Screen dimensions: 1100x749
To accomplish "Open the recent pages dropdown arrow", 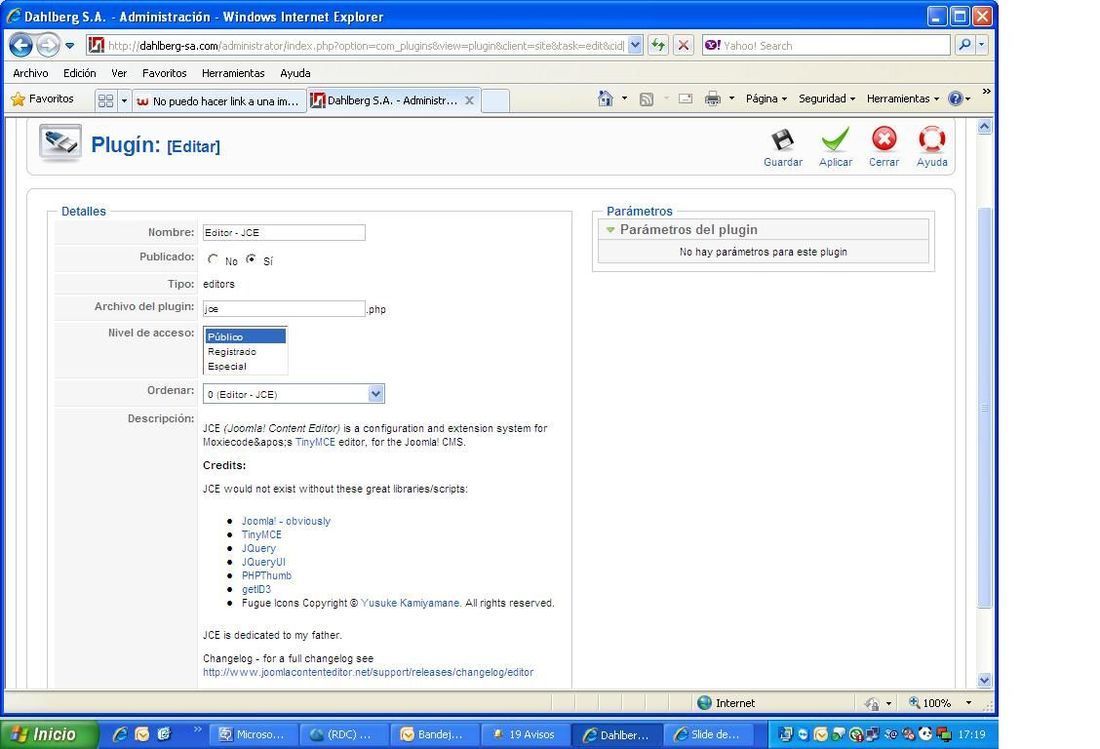I will pos(69,46).
